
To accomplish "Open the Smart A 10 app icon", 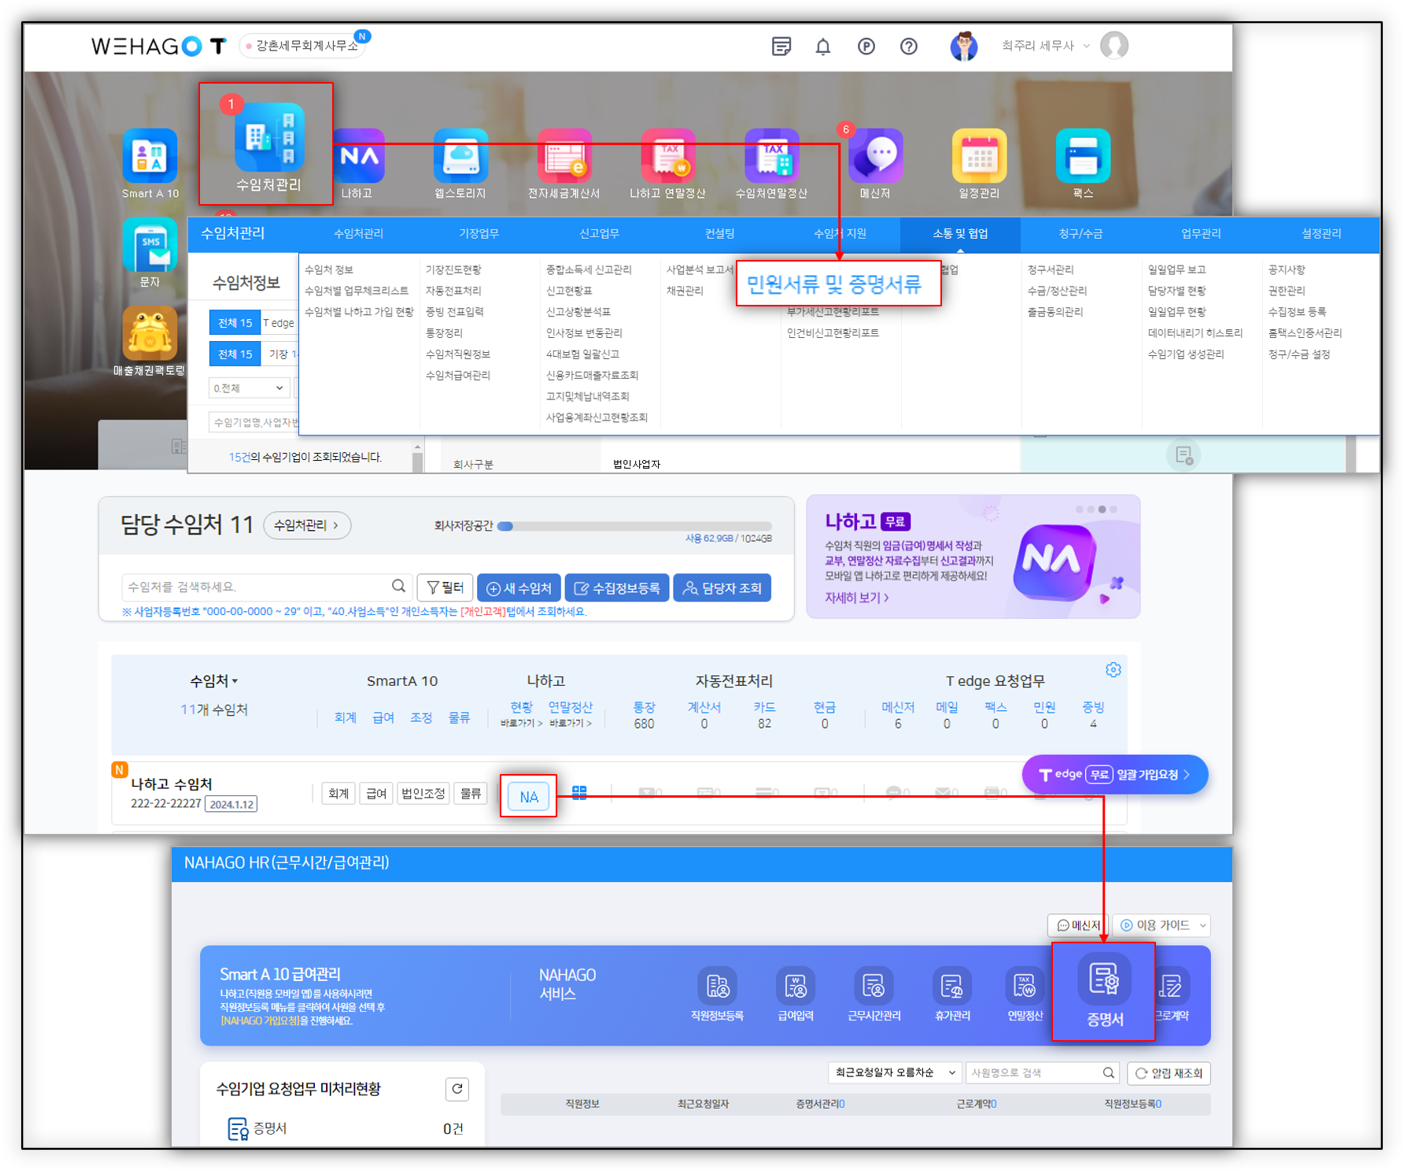I will 150,157.
